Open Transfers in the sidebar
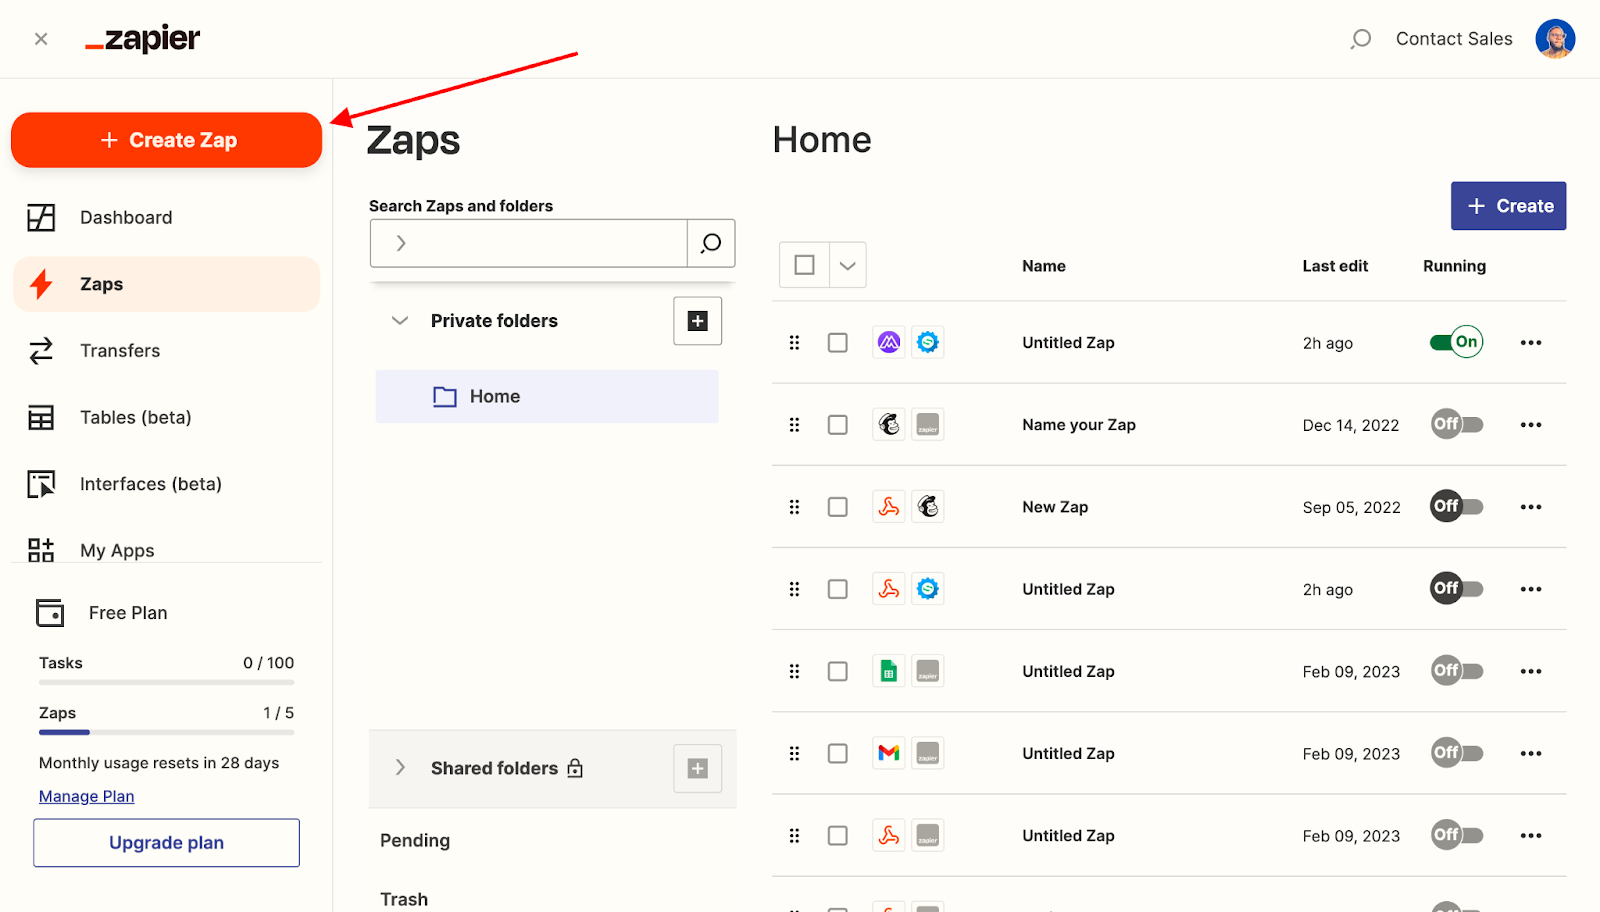The width and height of the screenshot is (1600, 912). (166, 351)
